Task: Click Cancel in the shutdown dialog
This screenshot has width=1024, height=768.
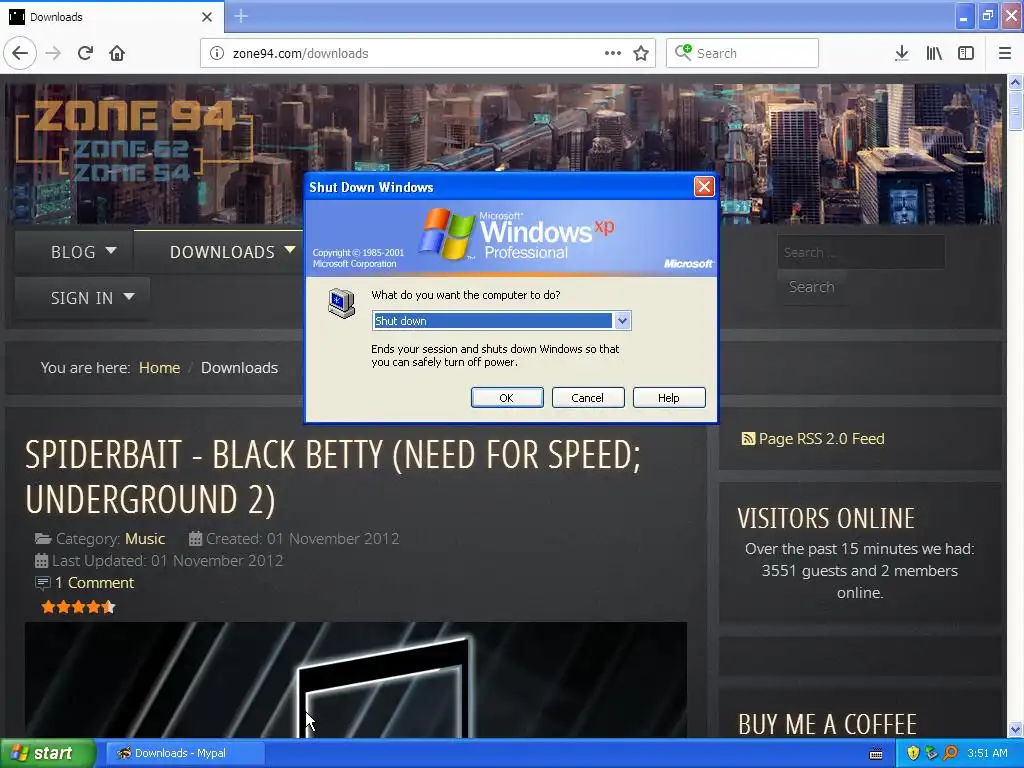Action: 588,398
